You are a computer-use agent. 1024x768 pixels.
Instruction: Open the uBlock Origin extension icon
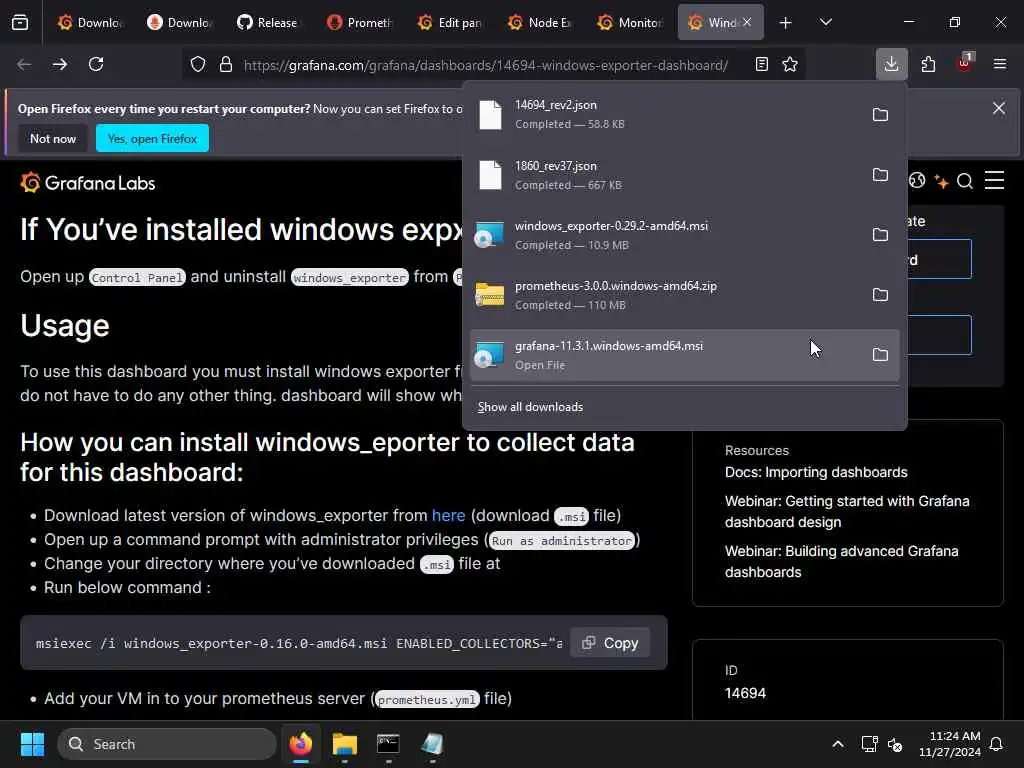click(x=965, y=63)
